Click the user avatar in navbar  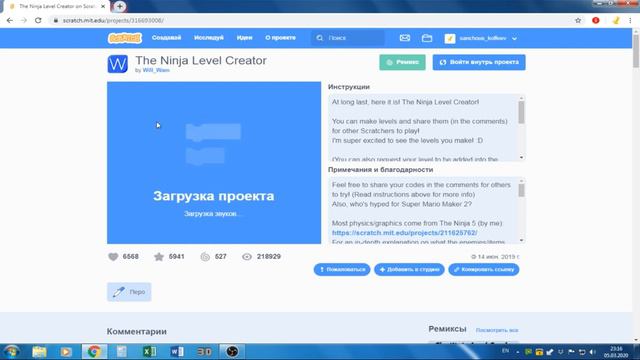(450, 38)
